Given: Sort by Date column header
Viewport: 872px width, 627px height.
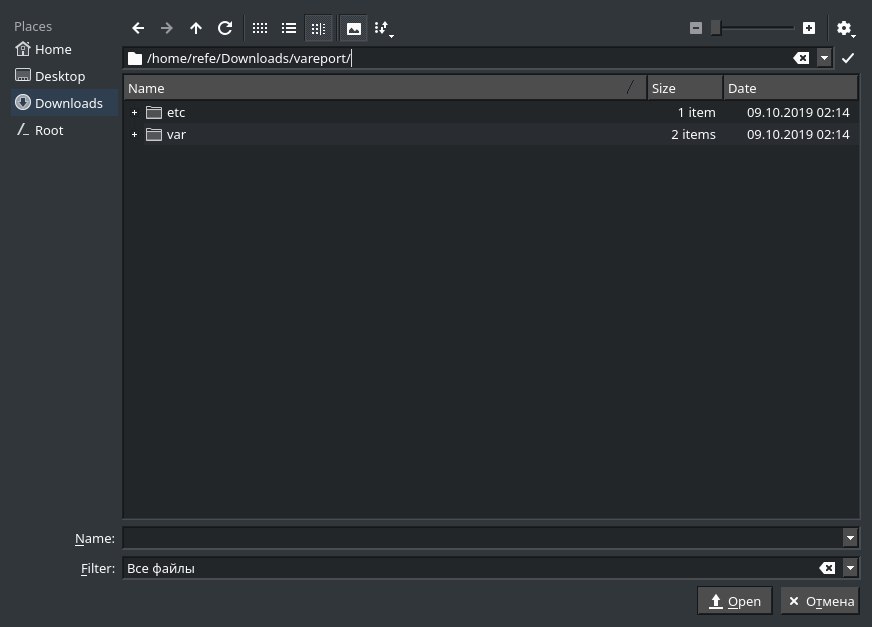Looking at the screenshot, I should (x=790, y=88).
